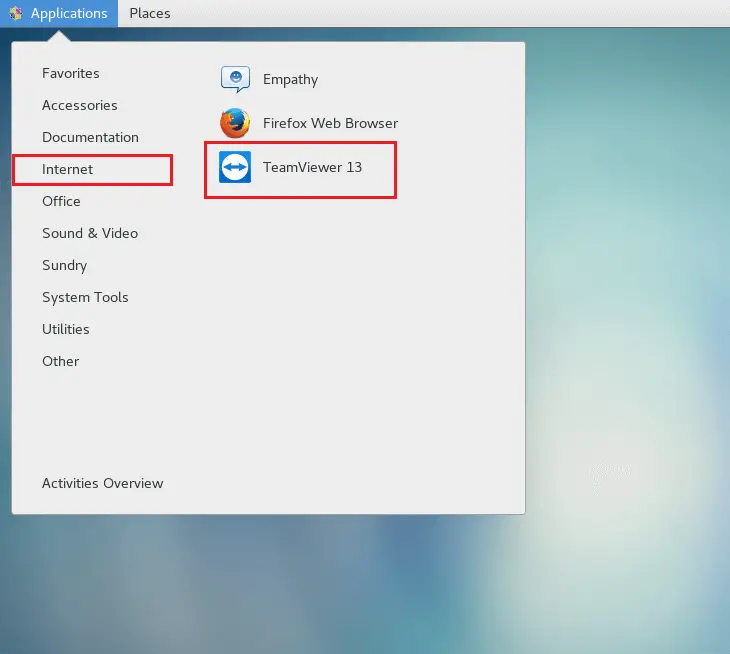Select the Sound & Video category
This screenshot has height=654, width=730.
[90, 233]
